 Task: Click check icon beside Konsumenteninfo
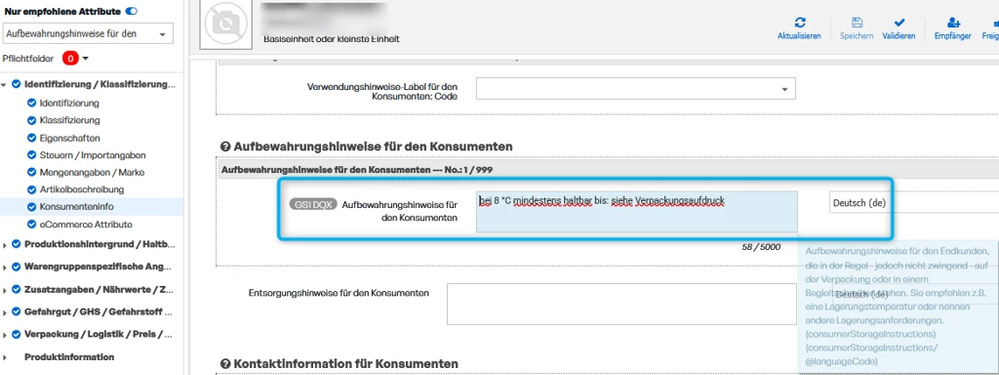(x=31, y=207)
